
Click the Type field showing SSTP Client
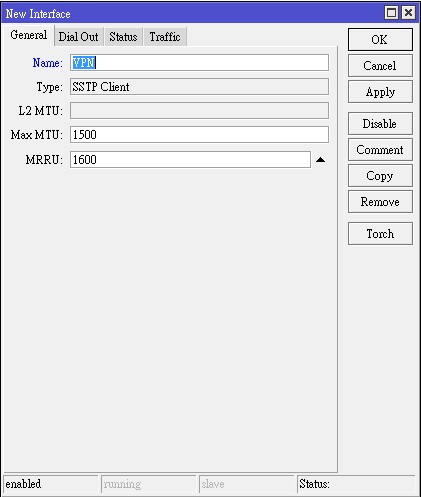(x=199, y=87)
